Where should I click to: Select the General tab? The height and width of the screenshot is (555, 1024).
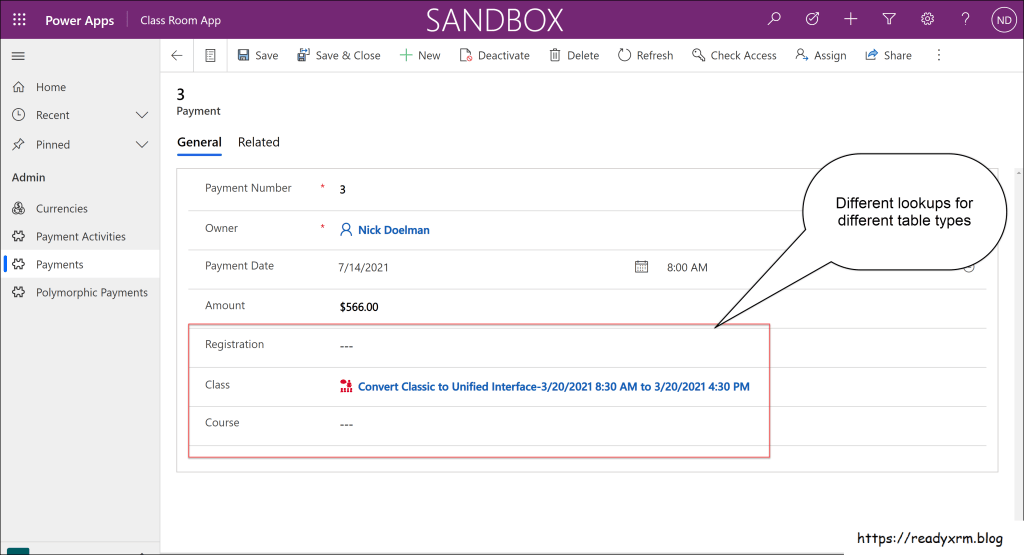click(199, 142)
